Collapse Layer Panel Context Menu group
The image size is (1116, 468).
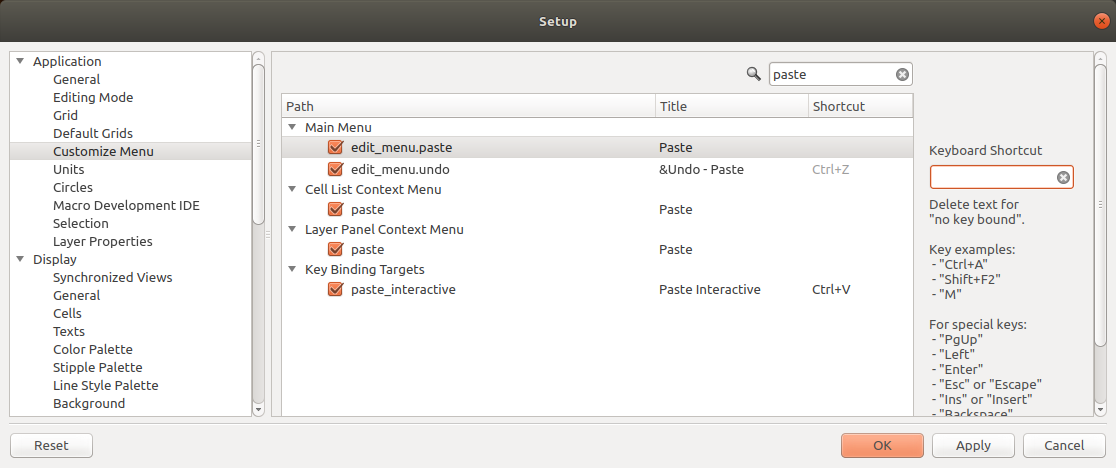[292, 230]
